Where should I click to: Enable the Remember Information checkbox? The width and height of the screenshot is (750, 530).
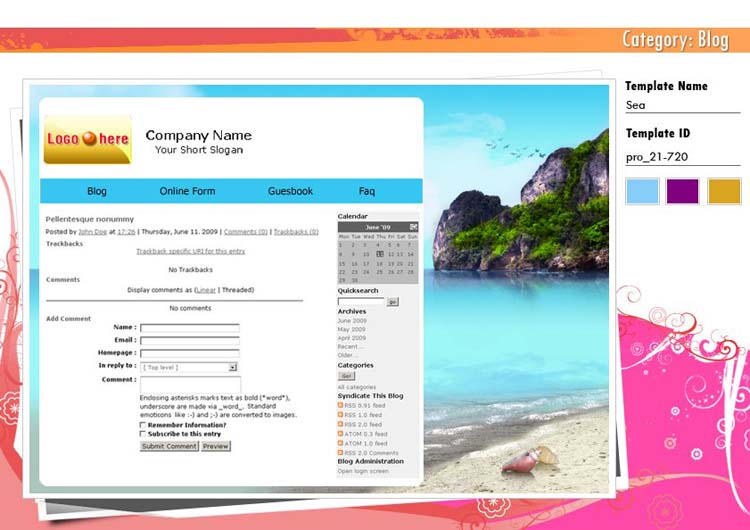click(x=143, y=425)
